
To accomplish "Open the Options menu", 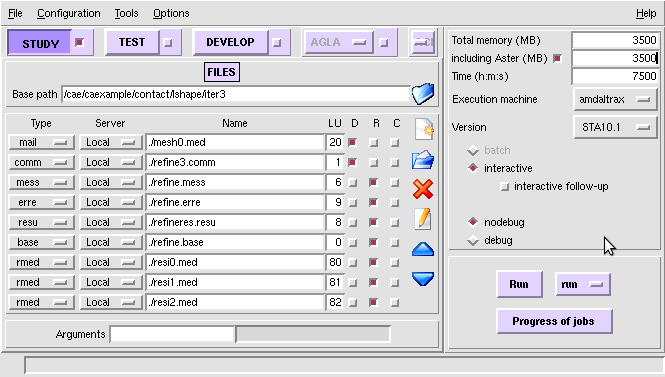I will [x=171, y=13].
